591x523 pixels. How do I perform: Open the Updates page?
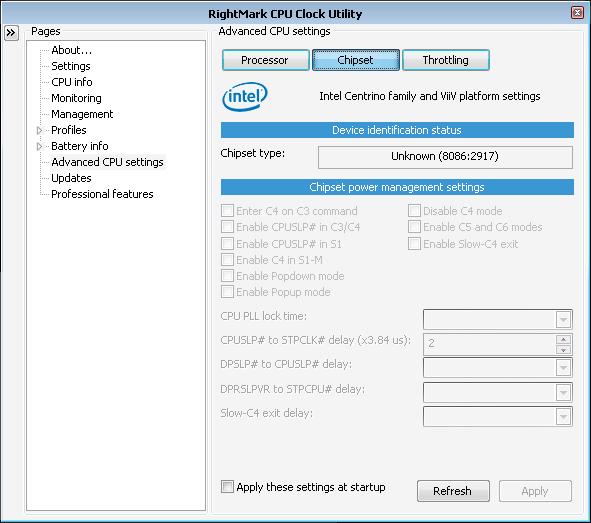[x=71, y=178]
